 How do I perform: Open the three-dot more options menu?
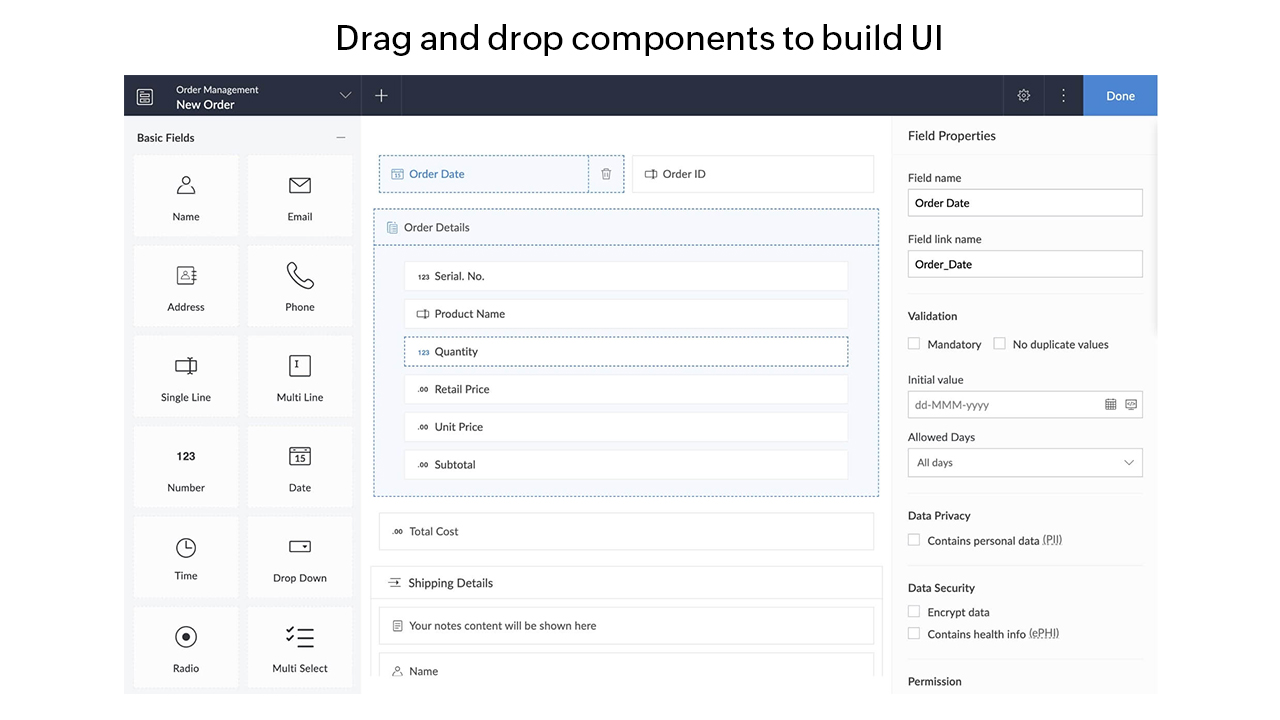pyautogui.click(x=1063, y=96)
